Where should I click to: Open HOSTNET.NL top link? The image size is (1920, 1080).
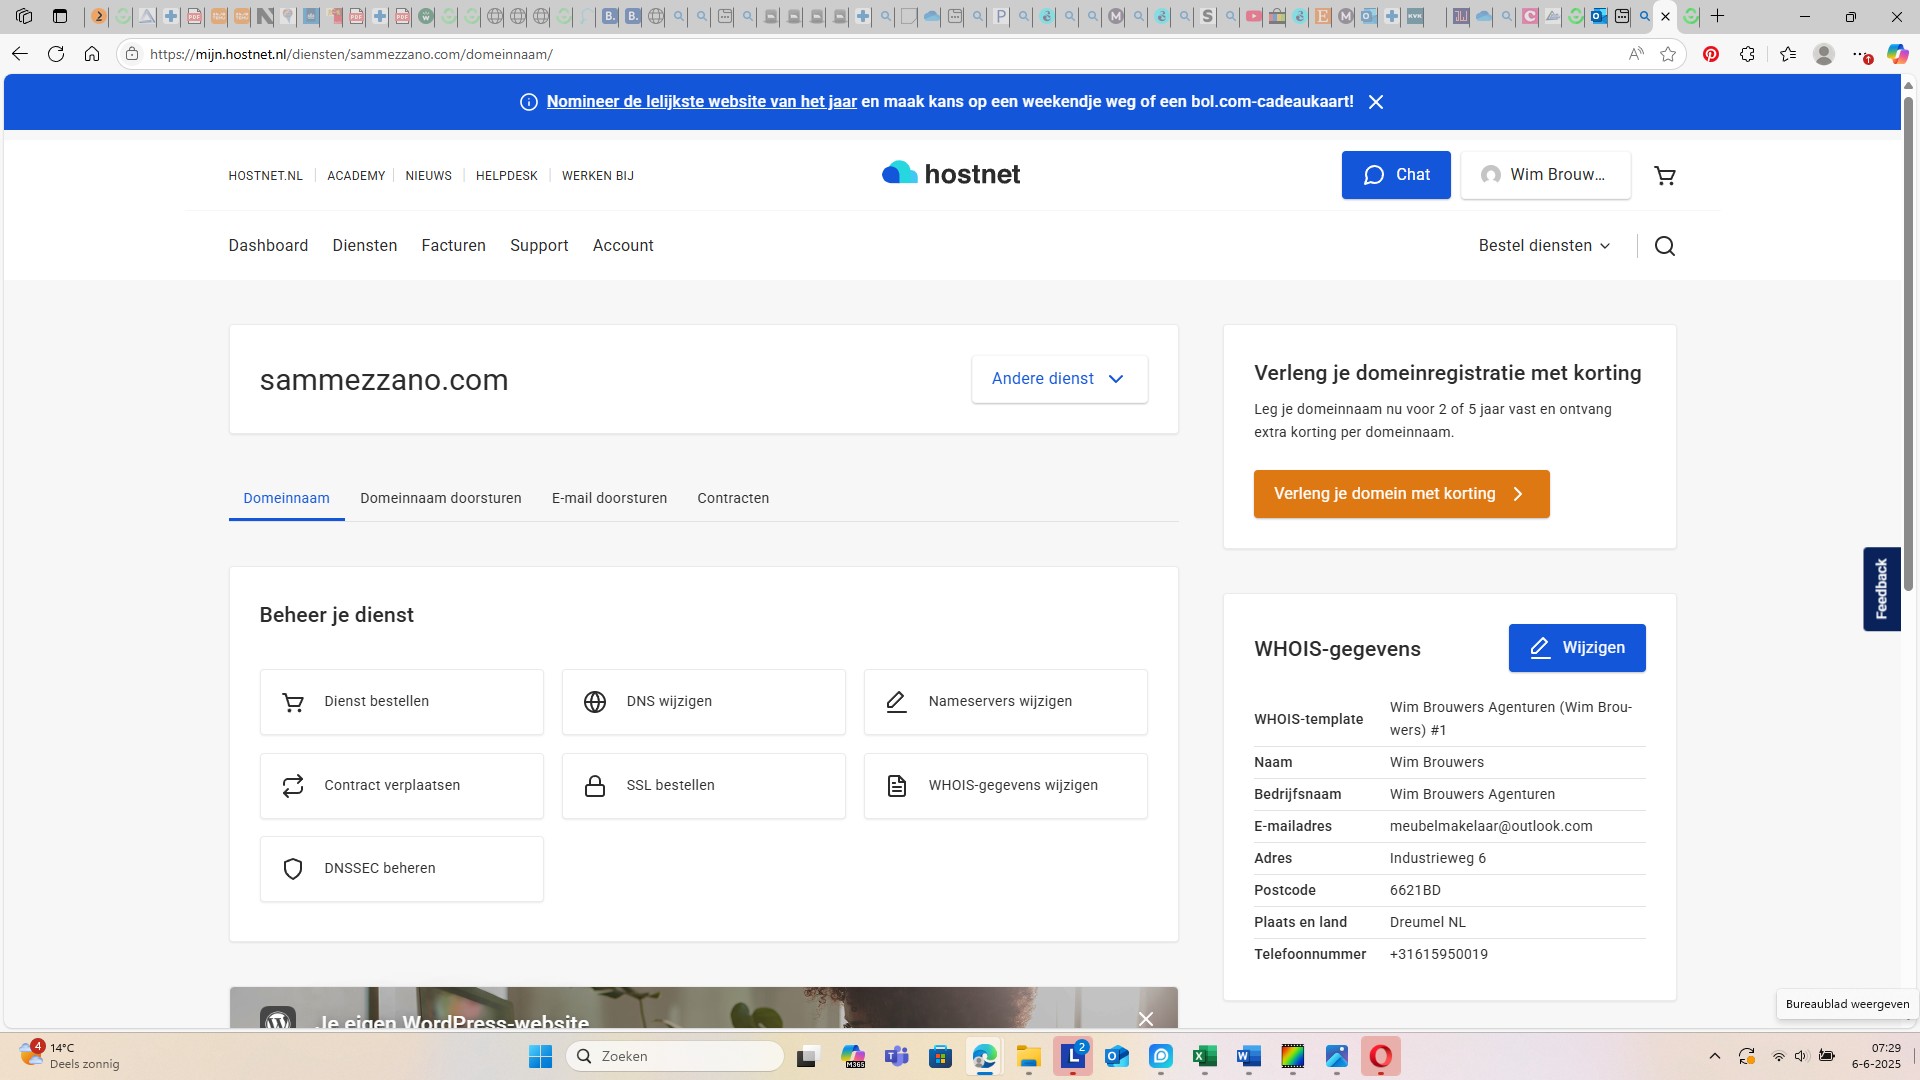(x=265, y=176)
